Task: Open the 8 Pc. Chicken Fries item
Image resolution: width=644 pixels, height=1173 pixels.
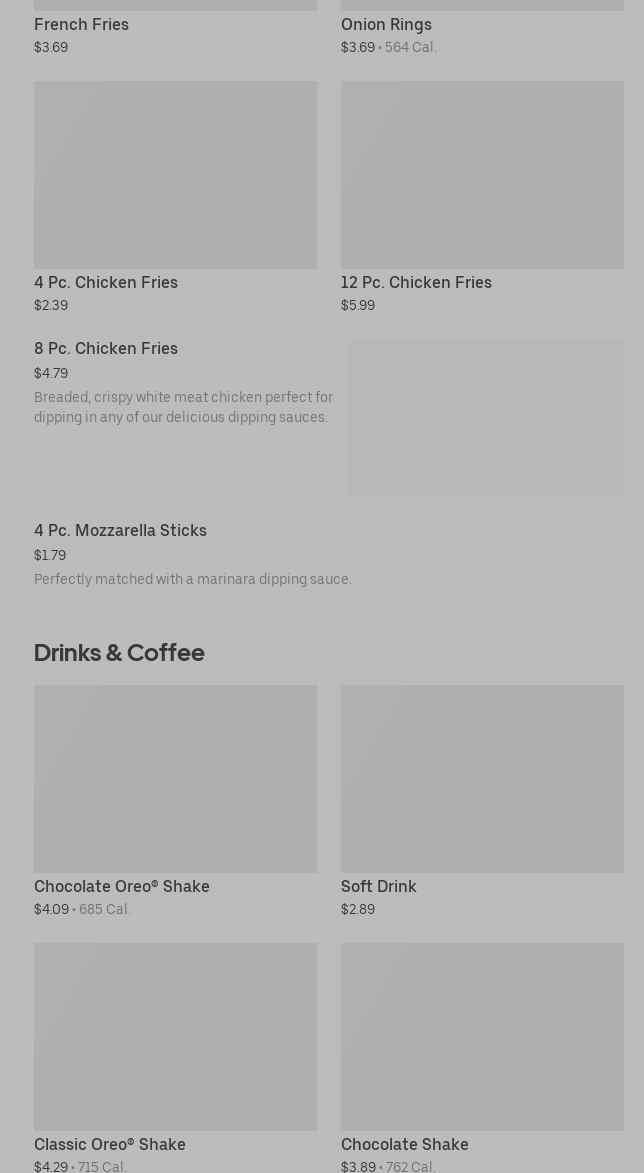Action: (x=106, y=348)
